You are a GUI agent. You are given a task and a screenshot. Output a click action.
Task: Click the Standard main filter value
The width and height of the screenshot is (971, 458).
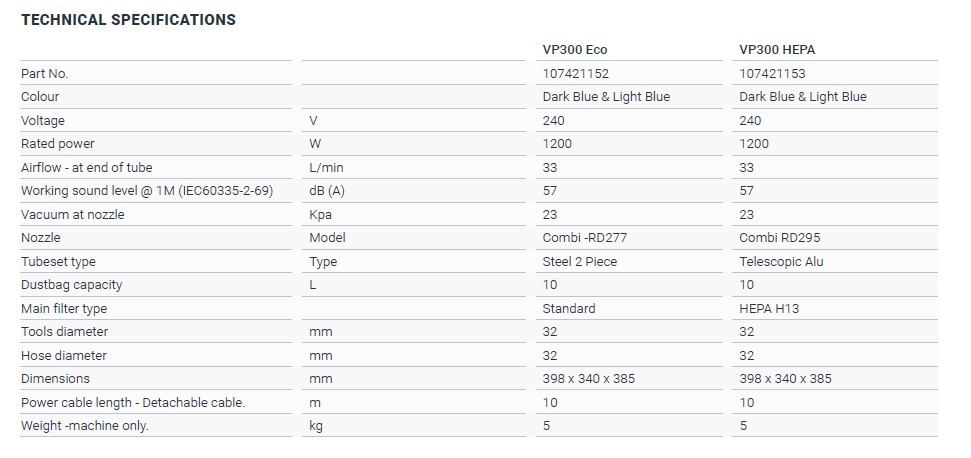tap(569, 309)
